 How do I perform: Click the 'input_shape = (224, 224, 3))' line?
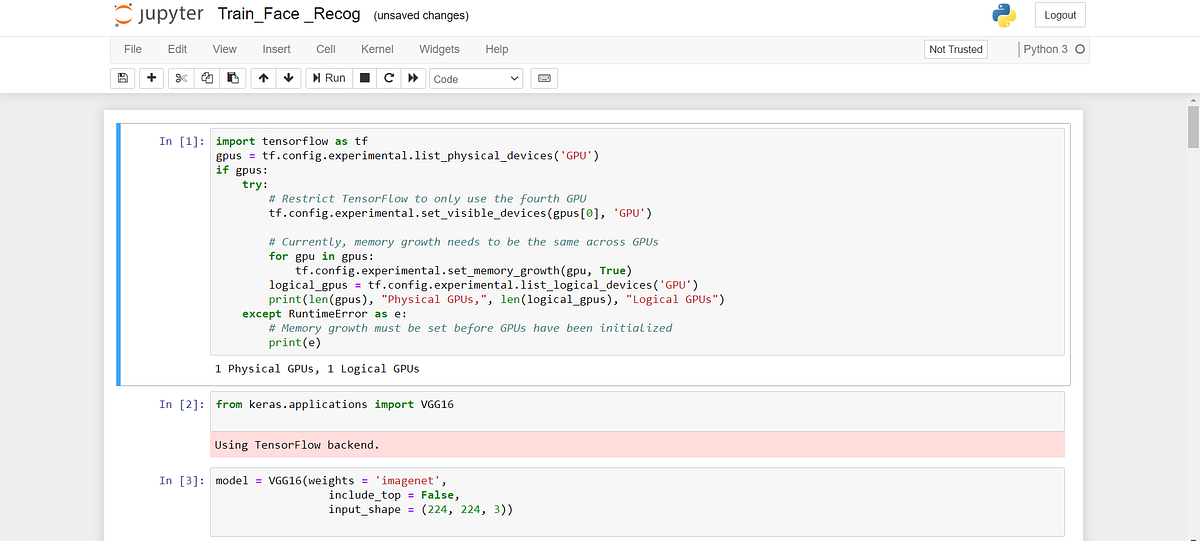(421, 510)
